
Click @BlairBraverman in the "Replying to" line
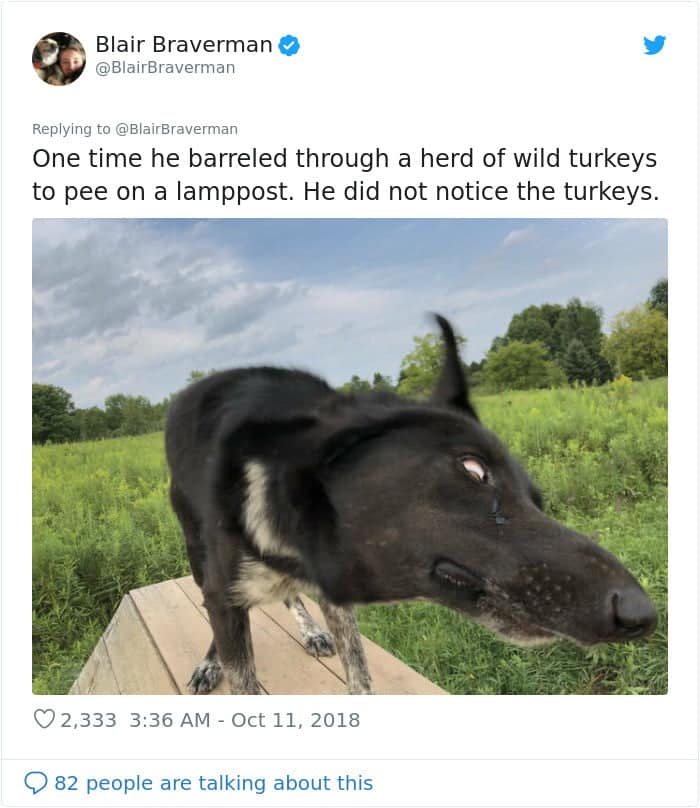176,129
